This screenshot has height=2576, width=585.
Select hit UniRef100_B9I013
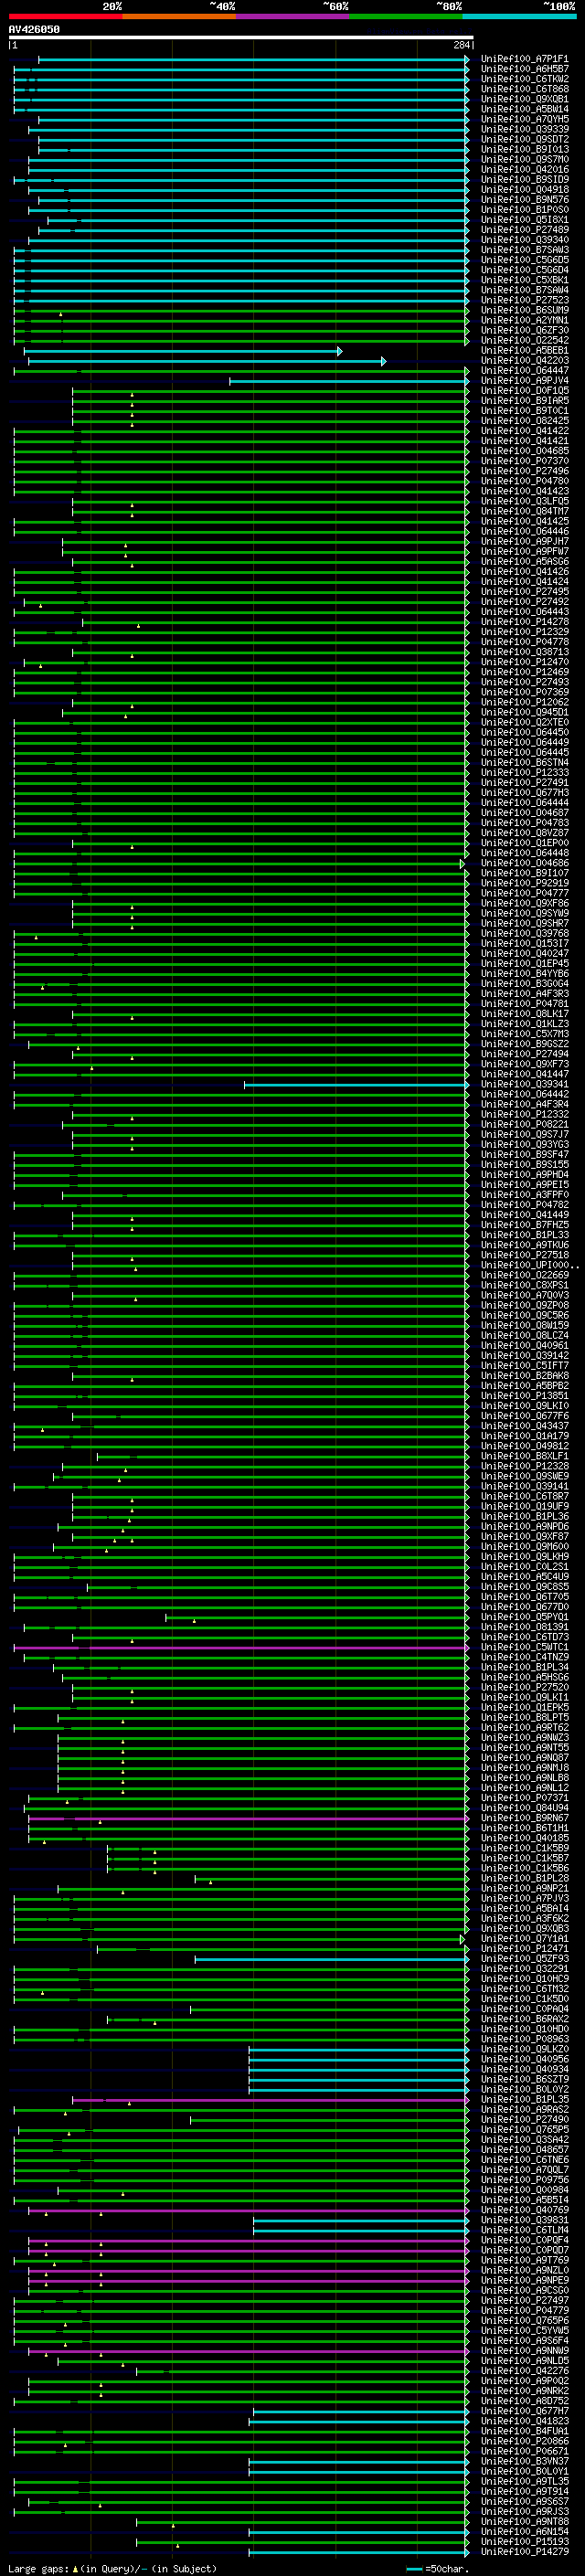[524, 149]
